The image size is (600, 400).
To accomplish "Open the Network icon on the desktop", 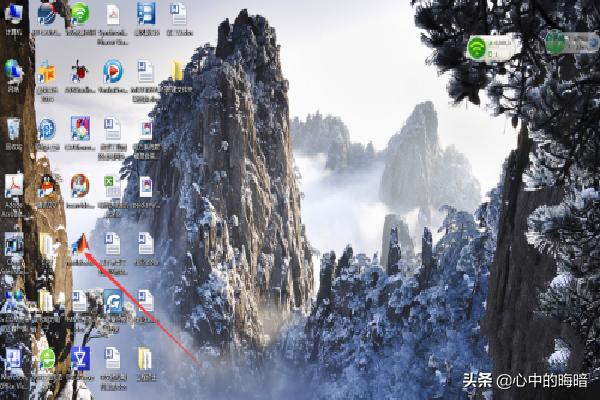I will [x=13, y=71].
